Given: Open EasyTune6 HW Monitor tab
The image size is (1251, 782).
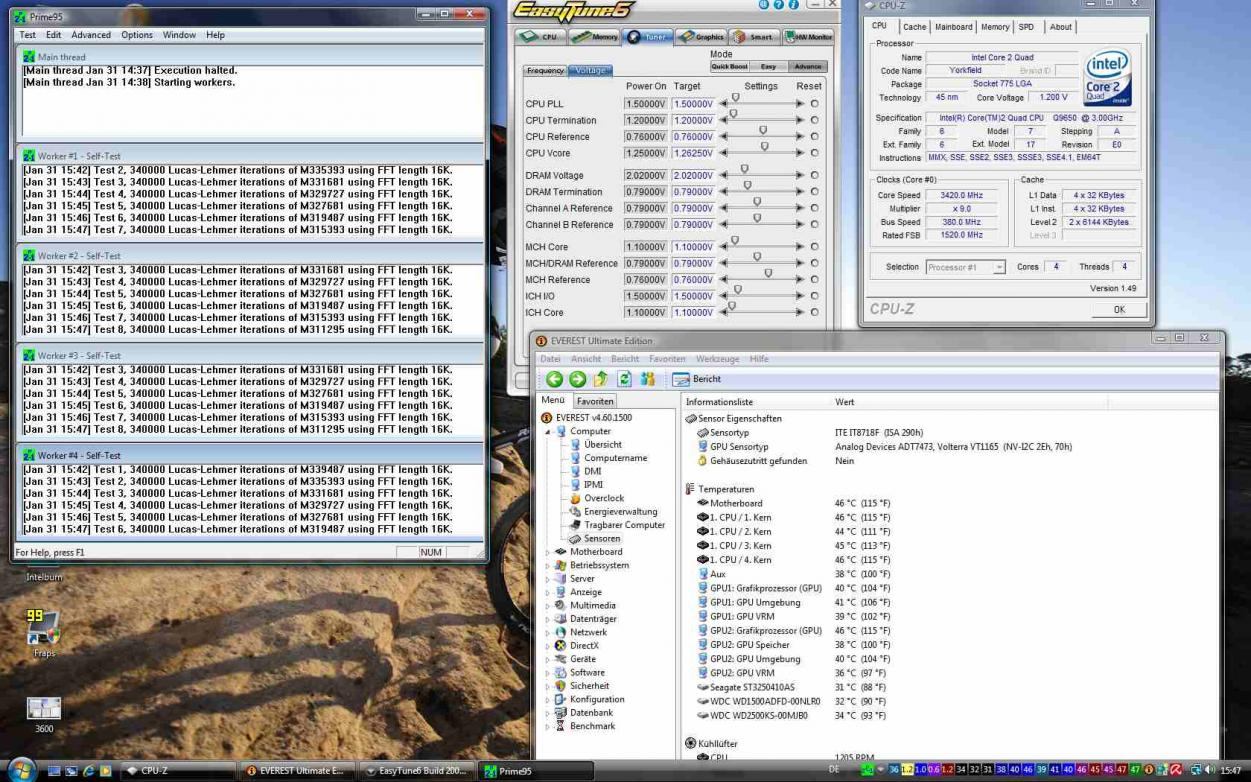Looking at the screenshot, I should (809, 37).
